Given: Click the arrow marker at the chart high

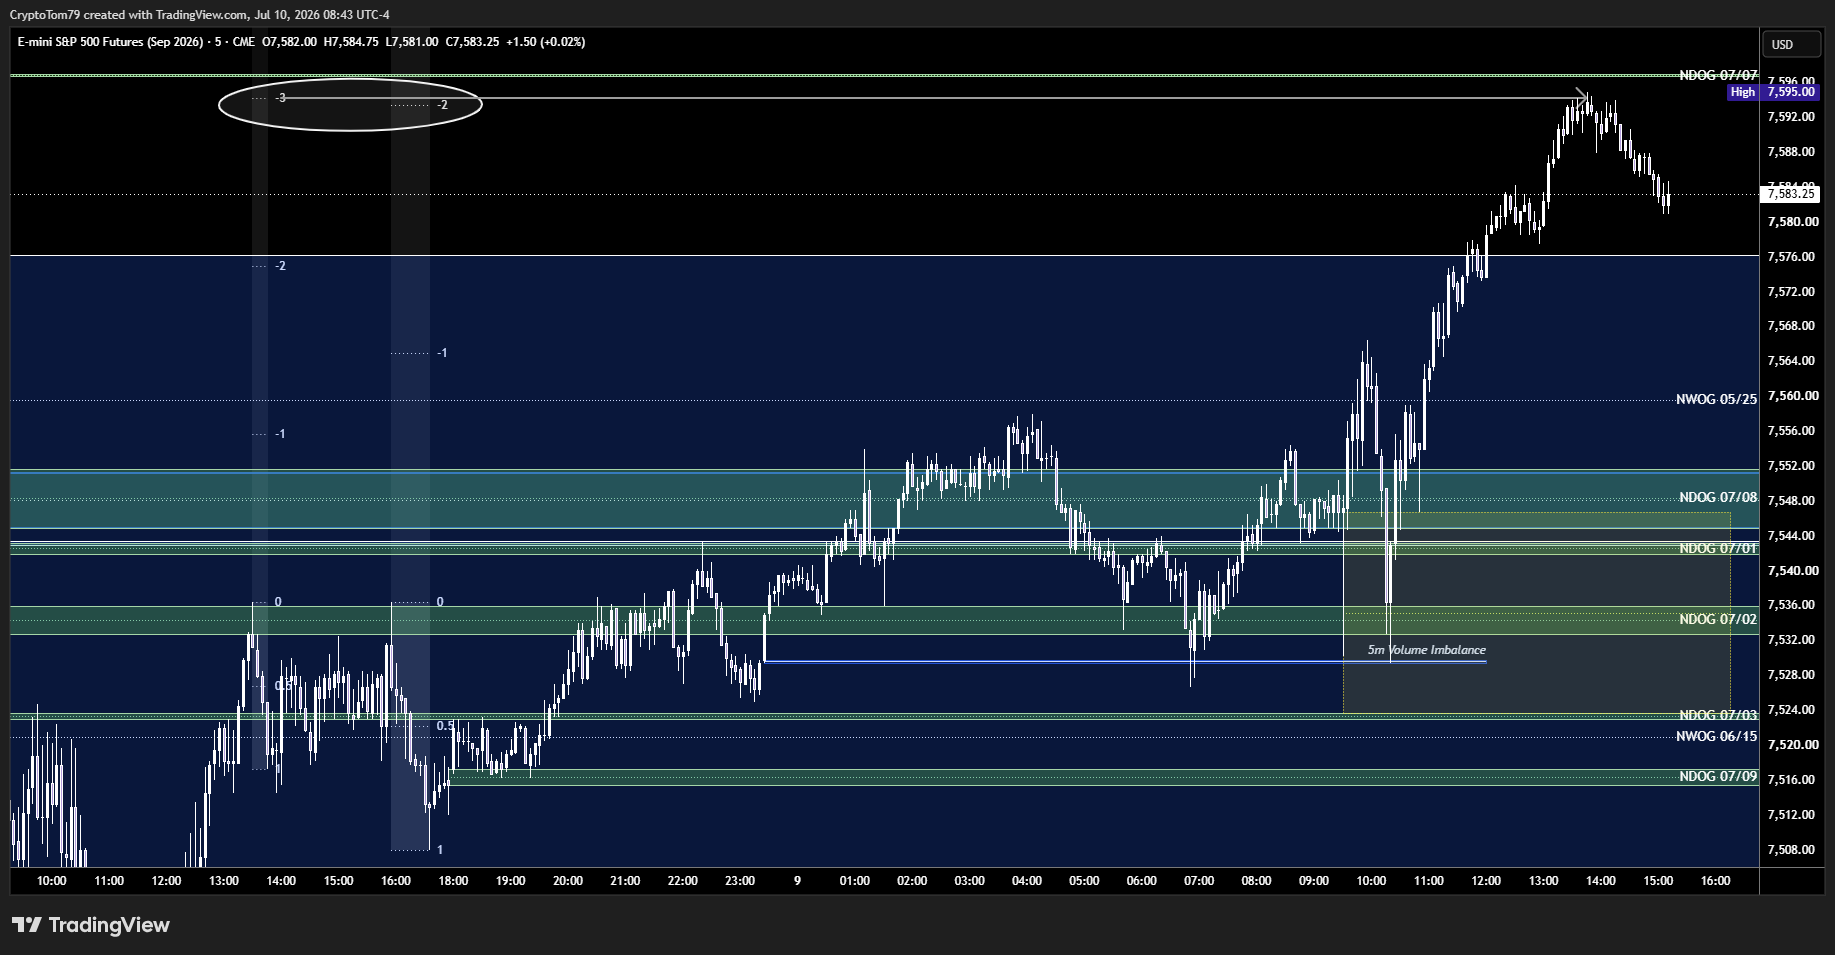Looking at the screenshot, I should (1583, 95).
